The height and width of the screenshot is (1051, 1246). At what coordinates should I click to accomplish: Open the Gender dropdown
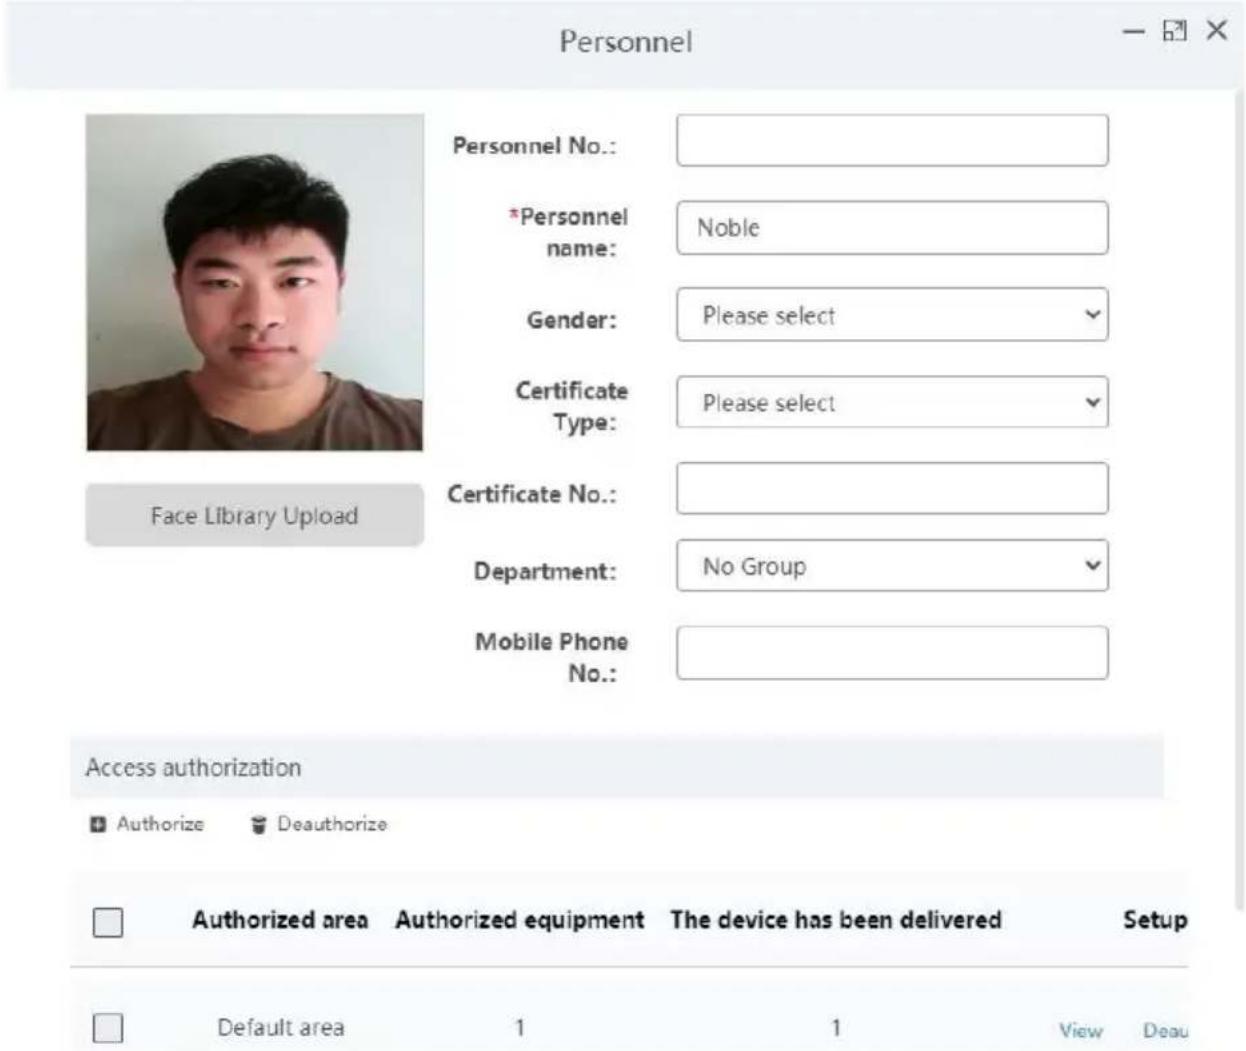pyautogui.click(x=892, y=315)
